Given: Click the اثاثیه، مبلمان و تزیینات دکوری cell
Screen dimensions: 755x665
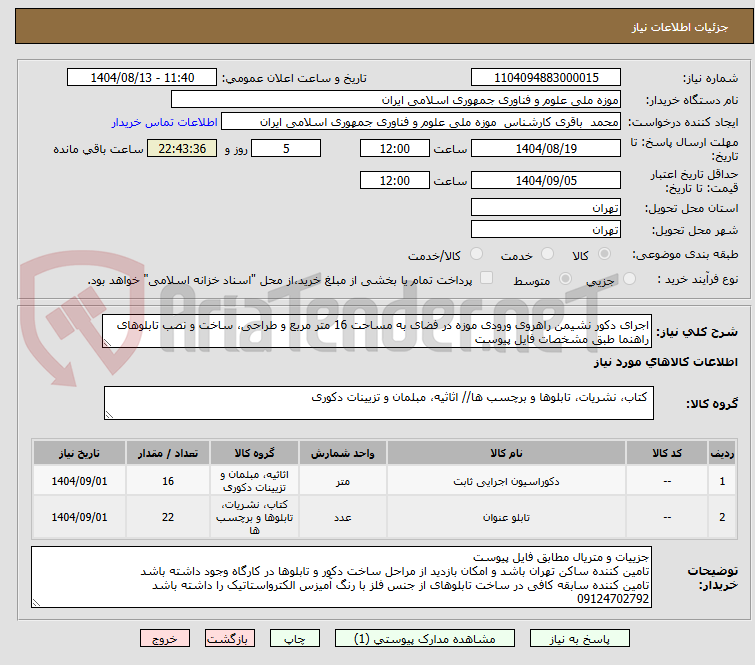Looking at the screenshot, I should tap(254, 481).
